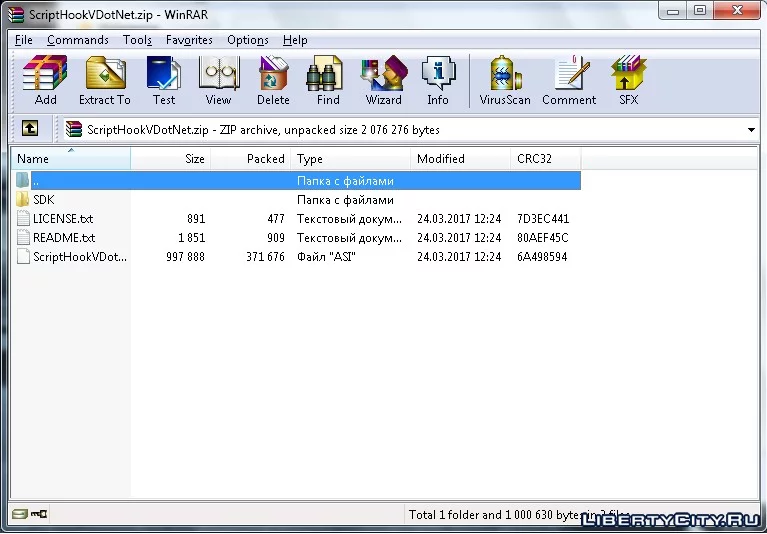This screenshot has height=534, width=767.
Task: Click the archive path text in address bar
Action: click(x=263, y=130)
